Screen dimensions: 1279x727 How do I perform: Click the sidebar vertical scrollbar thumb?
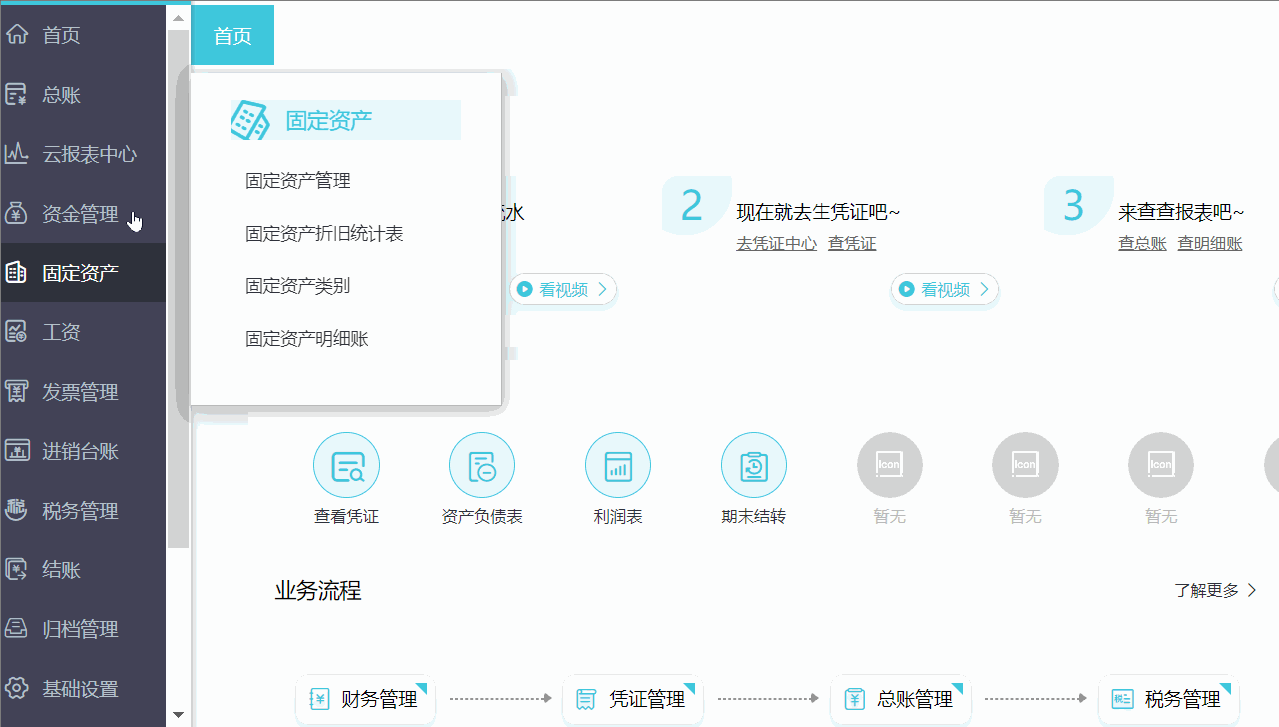tap(178, 289)
